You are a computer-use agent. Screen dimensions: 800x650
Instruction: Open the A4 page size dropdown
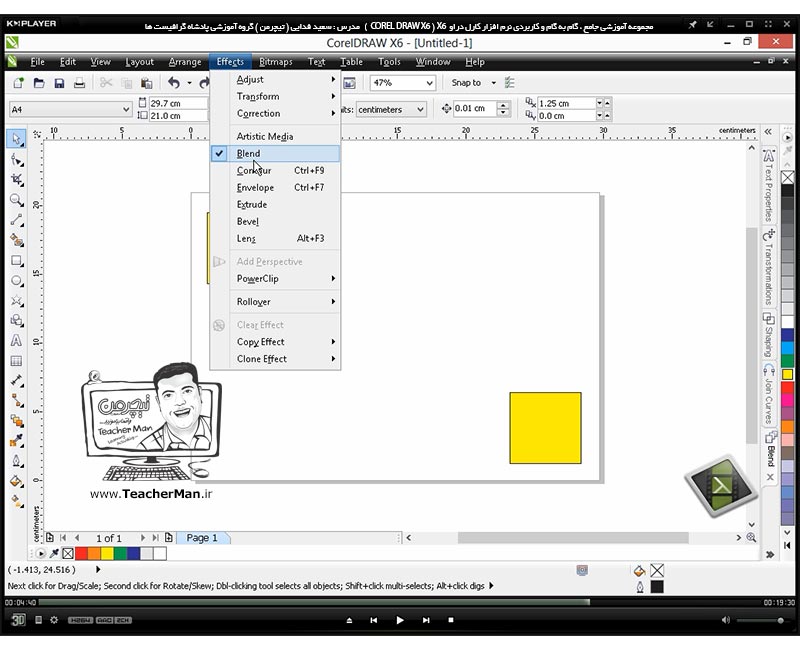126,109
